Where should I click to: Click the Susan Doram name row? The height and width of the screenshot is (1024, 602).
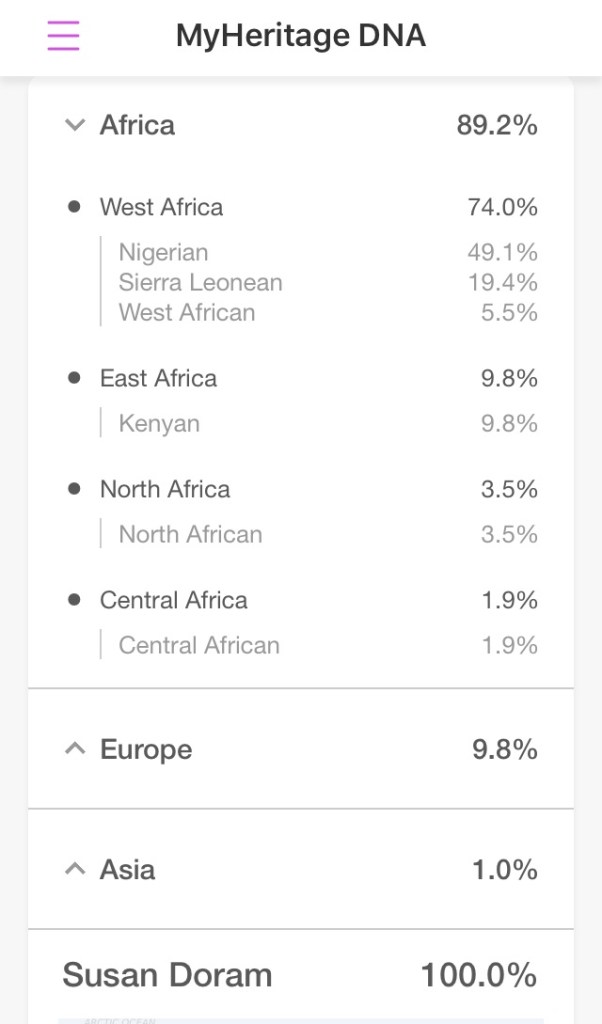167,974
